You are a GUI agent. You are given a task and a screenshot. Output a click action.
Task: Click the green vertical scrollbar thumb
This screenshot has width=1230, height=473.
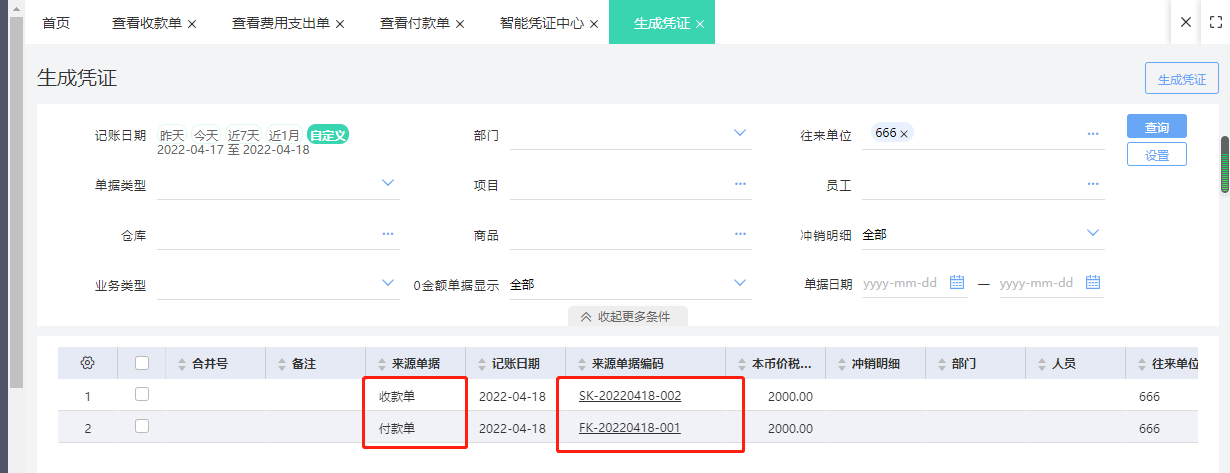click(x=1224, y=164)
